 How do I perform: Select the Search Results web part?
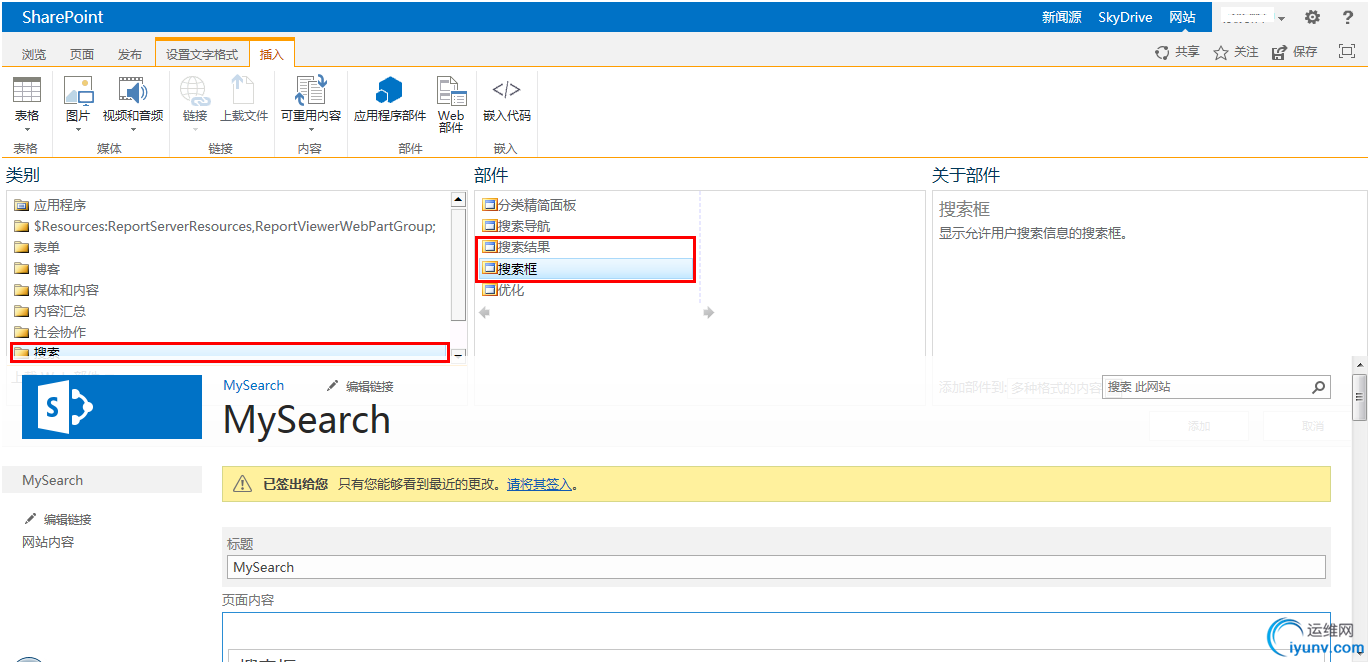[x=516, y=247]
